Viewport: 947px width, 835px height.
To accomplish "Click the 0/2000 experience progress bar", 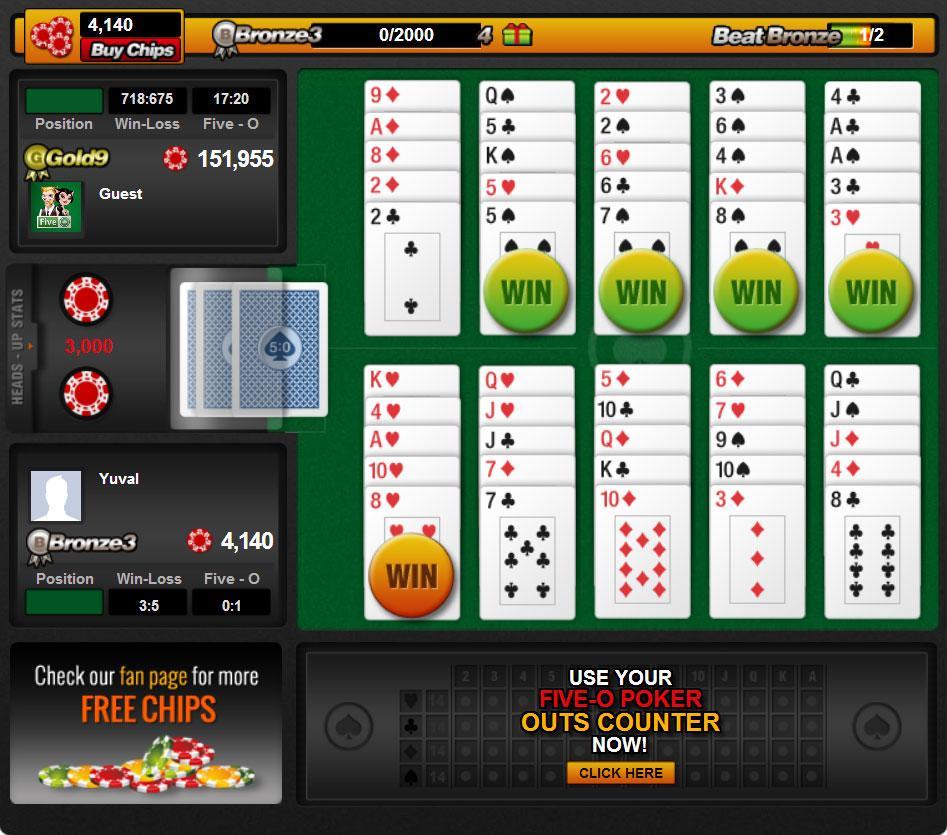I will click(406, 35).
